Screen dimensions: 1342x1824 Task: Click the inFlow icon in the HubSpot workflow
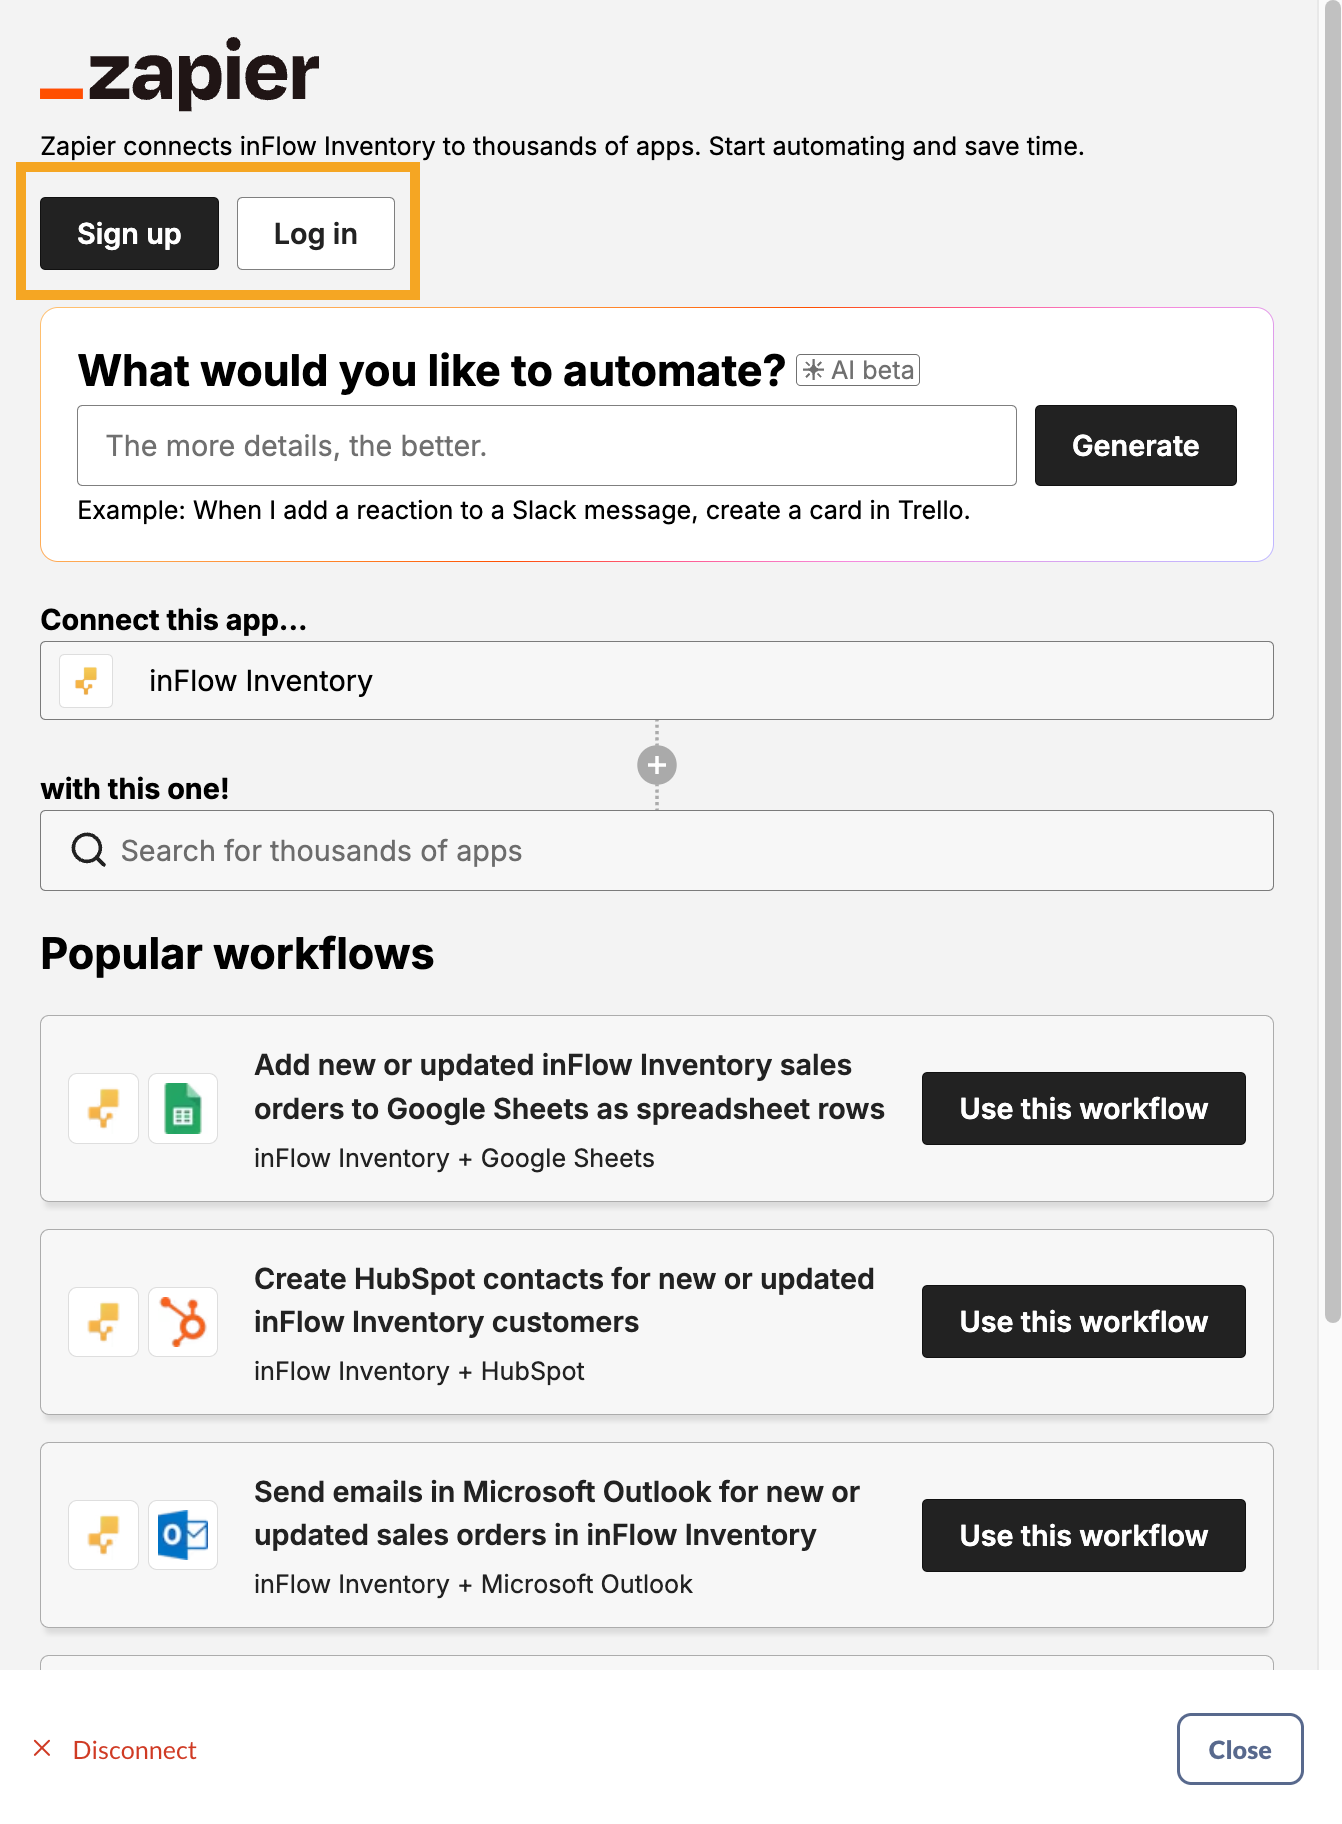pos(103,1322)
